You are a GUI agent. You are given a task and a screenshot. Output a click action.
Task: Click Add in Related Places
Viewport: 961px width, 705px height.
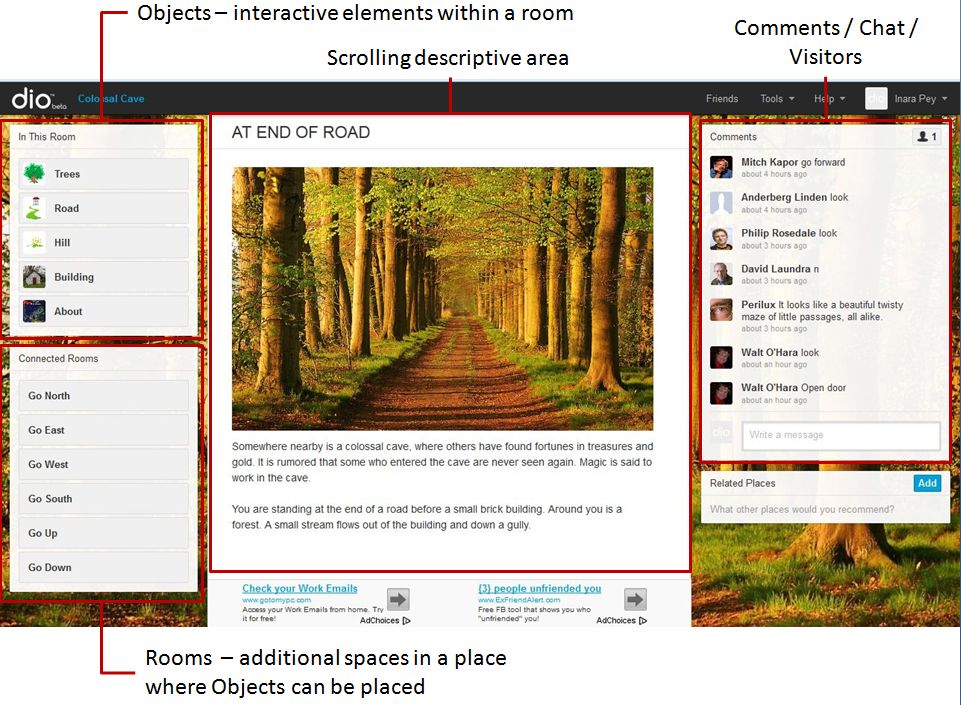(927, 483)
